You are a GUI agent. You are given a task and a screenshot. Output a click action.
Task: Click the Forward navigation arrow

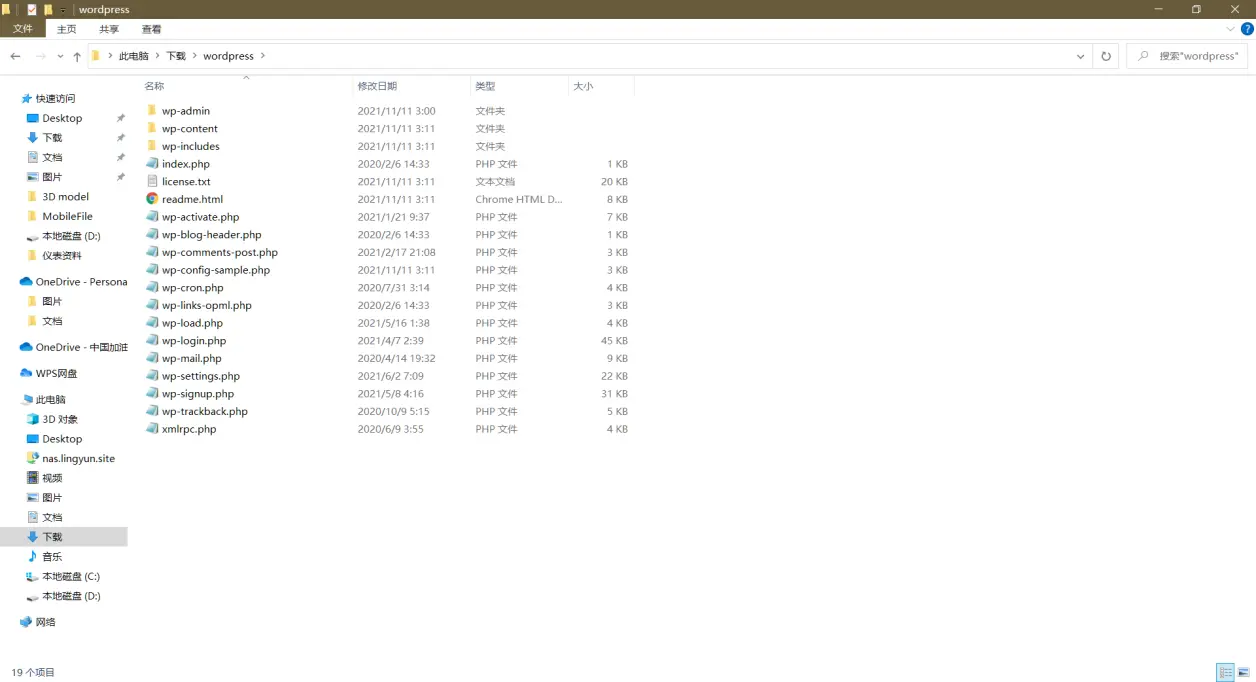[41, 56]
